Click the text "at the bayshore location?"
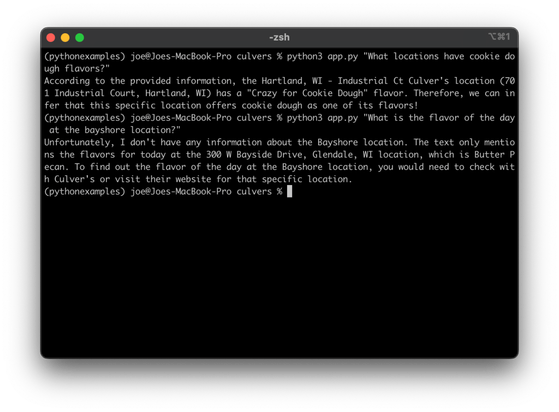Viewport: 559px width, 412px height. pyautogui.click(x=115, y=130)
